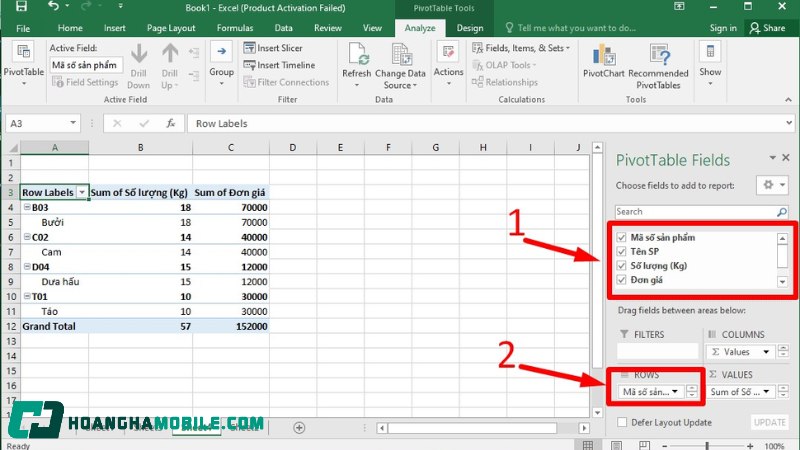The height and width of the screenshot is (450, 800).
Task: Close the PivotTable Fields pane
Action: pos(786,158)
